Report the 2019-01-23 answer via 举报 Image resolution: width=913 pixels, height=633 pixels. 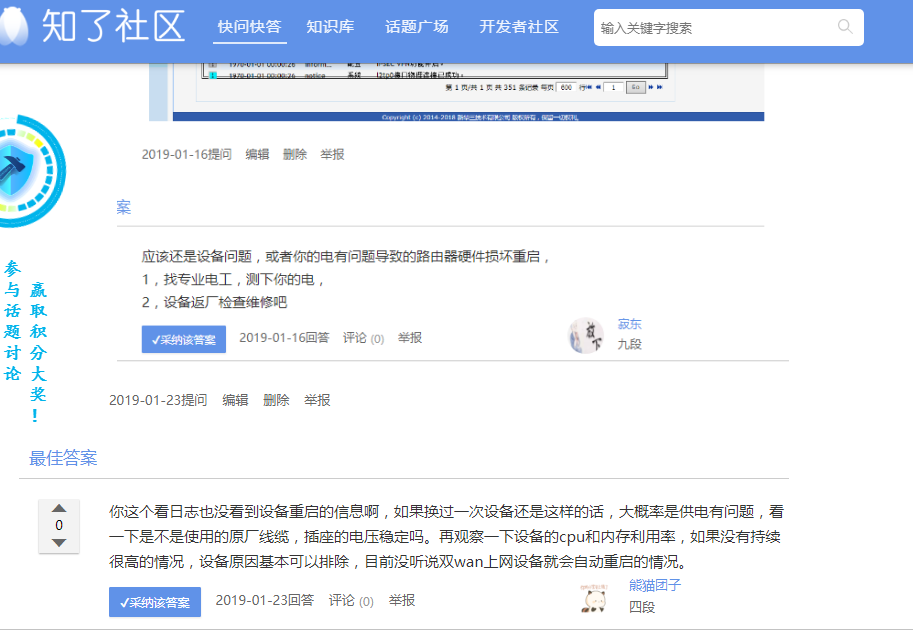(402, 600)
